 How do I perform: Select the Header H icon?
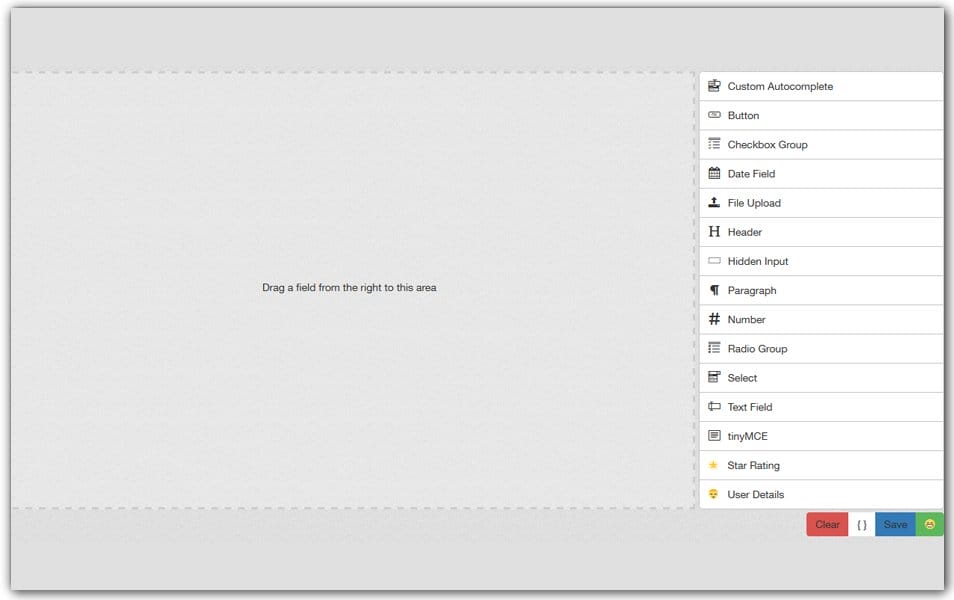click(x=714, y=231)
